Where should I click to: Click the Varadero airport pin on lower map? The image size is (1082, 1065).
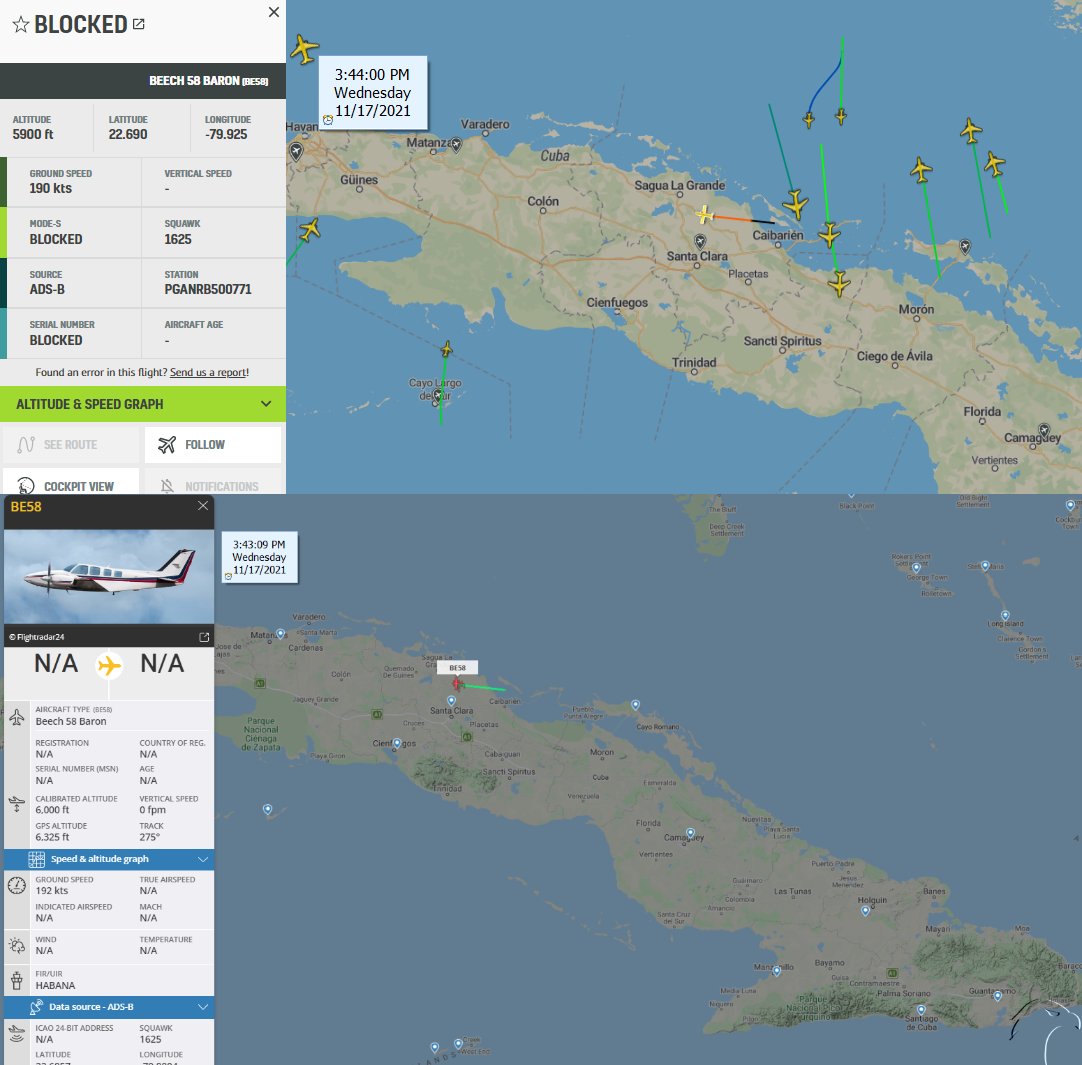280,633
